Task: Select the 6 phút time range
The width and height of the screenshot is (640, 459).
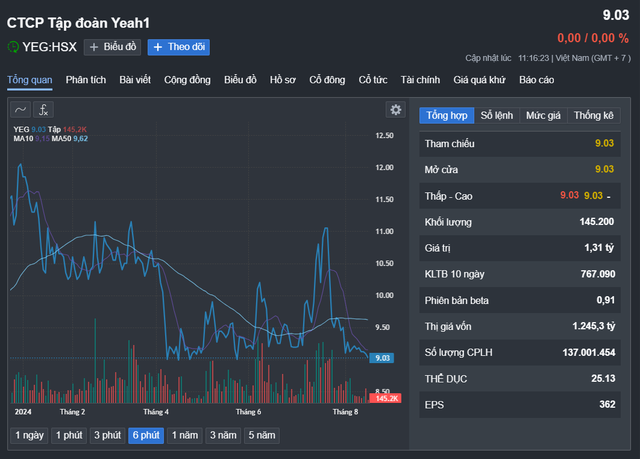Action: click(x=145, y=435)
